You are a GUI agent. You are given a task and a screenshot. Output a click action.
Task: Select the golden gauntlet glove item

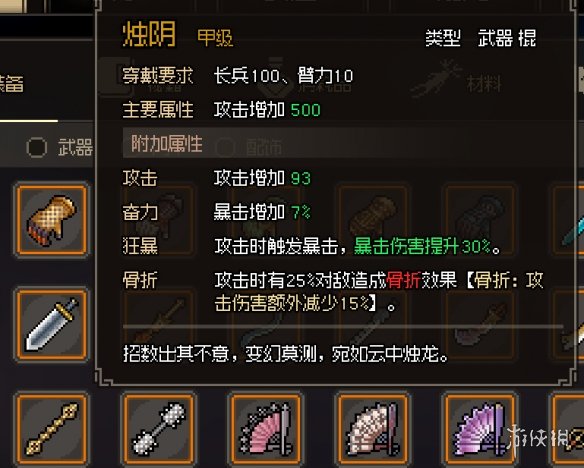tap(51, 220)
